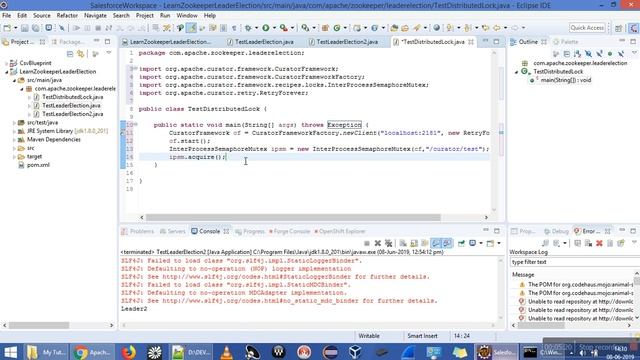
Task: Click the Debug bug icon in toolbar
Action: tap(248, 28)
